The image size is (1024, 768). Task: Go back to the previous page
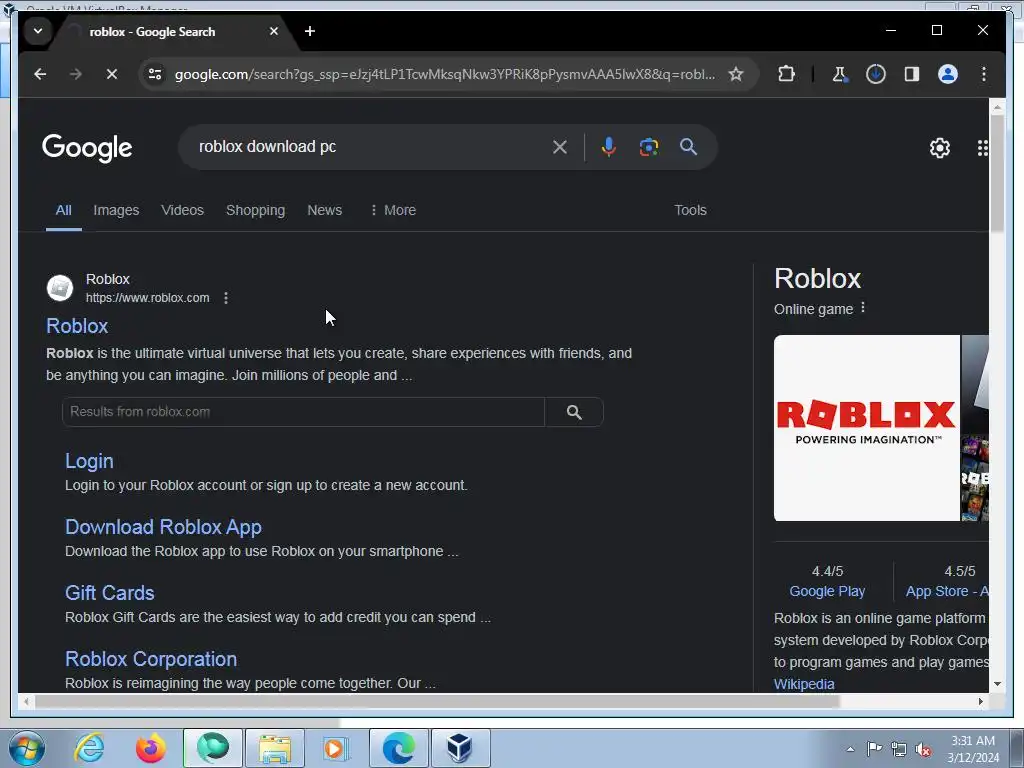[40, 74]
